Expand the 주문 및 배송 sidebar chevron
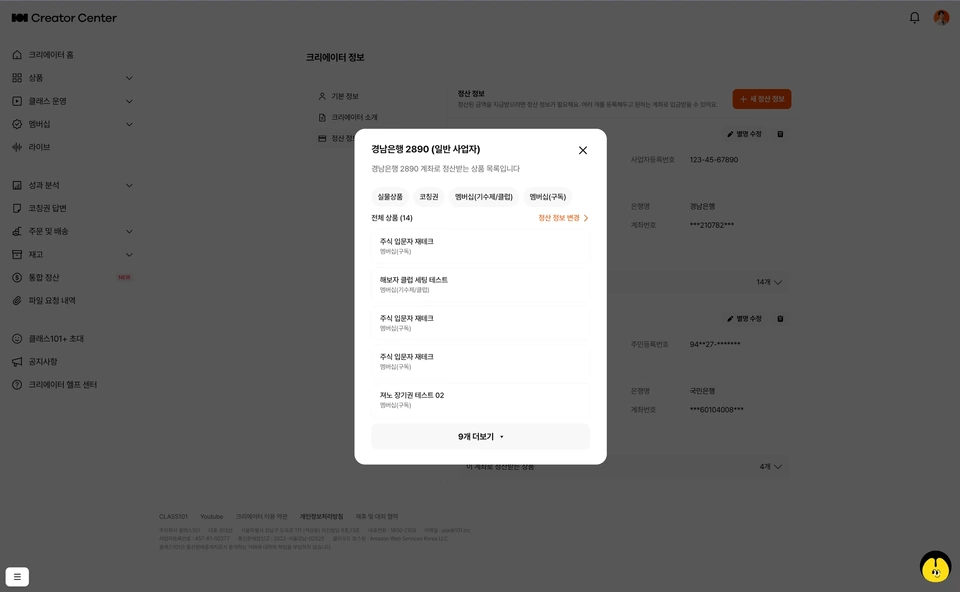This screenshot has width=960, height=592. click(129, 231)
